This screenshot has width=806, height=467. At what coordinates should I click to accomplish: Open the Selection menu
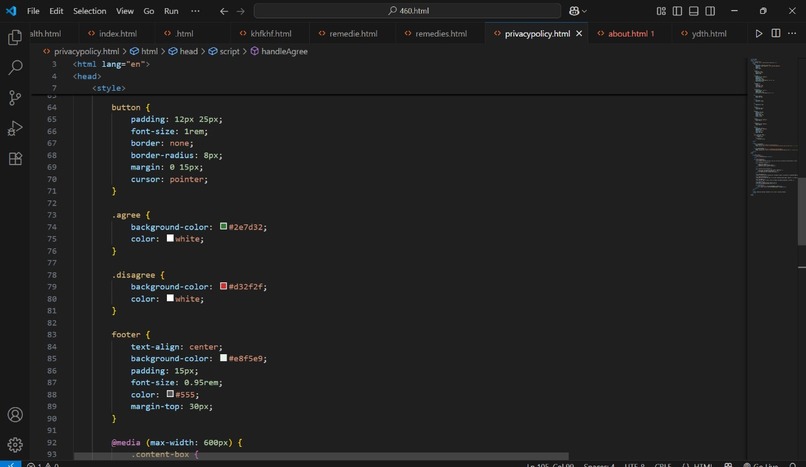coord(89,11)
